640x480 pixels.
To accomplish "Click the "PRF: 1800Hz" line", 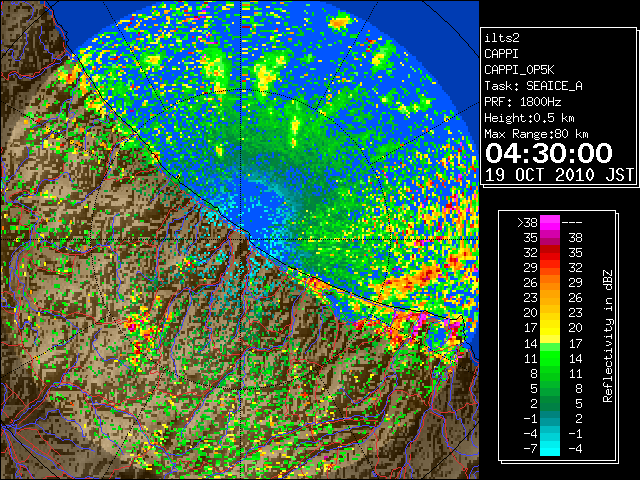I will 523,102.
